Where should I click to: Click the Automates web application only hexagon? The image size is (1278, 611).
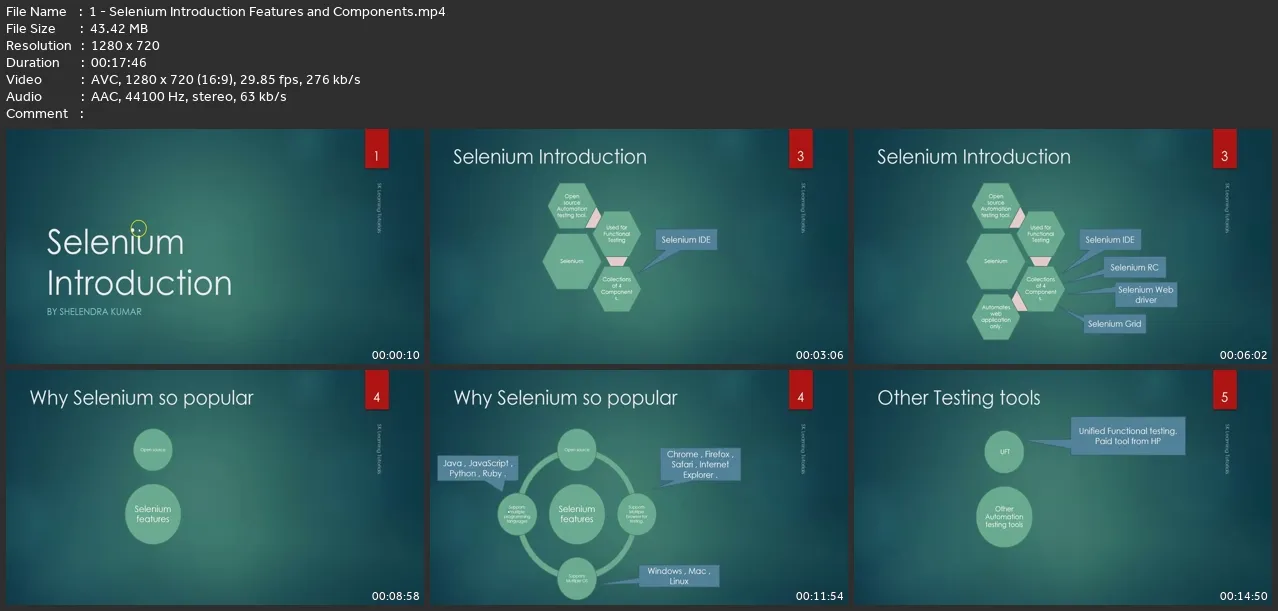pyautogui.click(x=995, y=318)
